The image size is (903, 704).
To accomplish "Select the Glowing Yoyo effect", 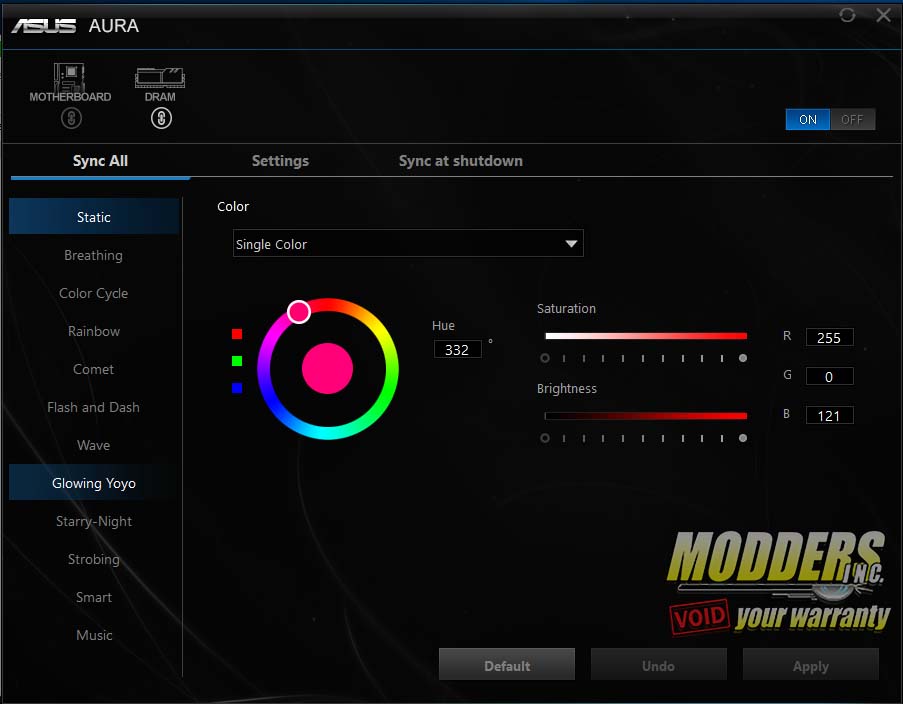I will 94,483.
